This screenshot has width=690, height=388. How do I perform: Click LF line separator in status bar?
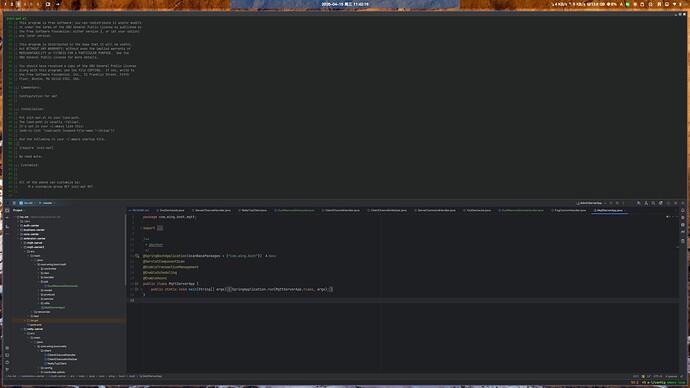tap(649, 377)
